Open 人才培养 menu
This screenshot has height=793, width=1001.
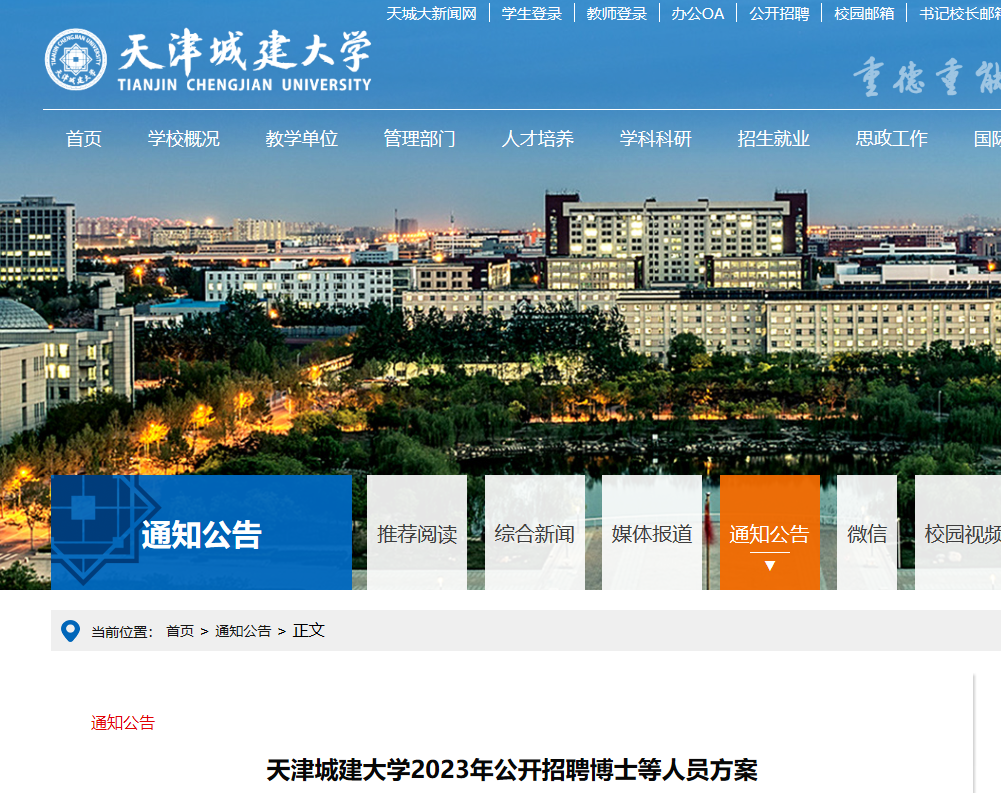tap(538, 139)
